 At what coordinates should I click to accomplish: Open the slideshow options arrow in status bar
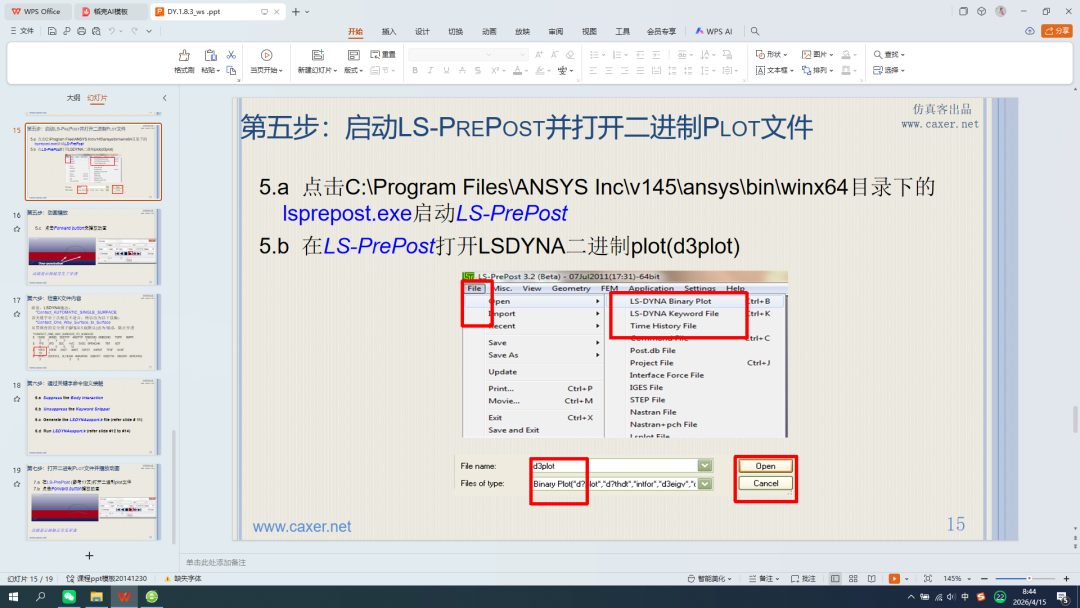[906, 578]
